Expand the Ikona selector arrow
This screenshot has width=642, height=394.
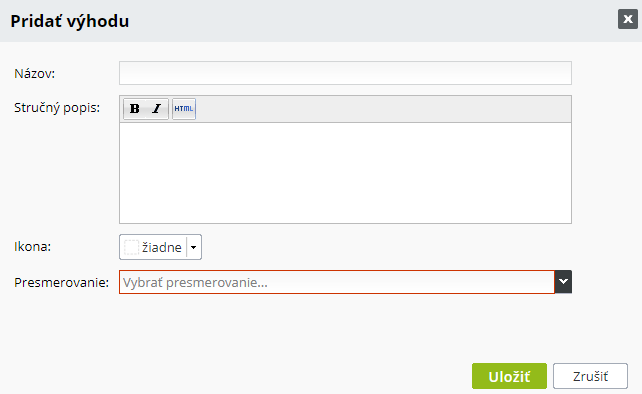(194, 247)
